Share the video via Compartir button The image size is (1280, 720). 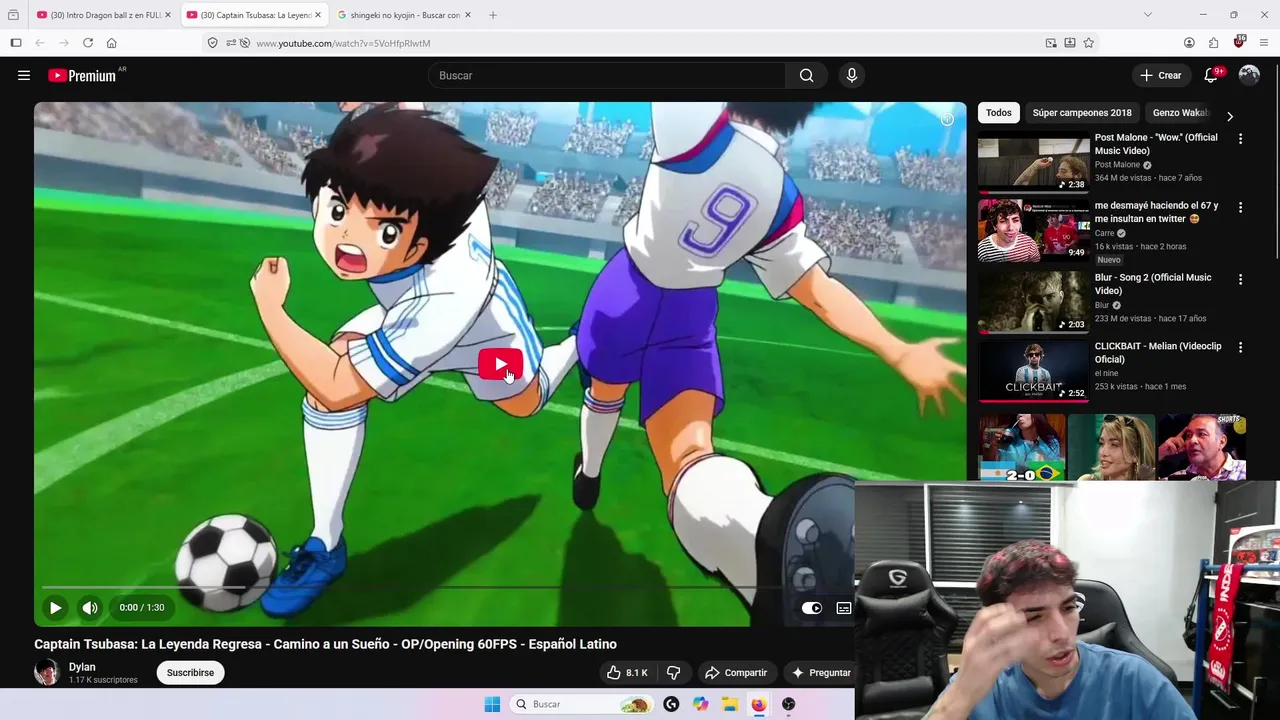click(x=736, y=673)
